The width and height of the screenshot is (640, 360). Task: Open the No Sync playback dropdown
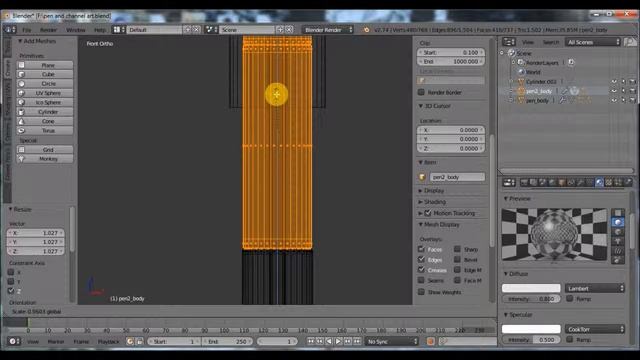pos(392,341)
